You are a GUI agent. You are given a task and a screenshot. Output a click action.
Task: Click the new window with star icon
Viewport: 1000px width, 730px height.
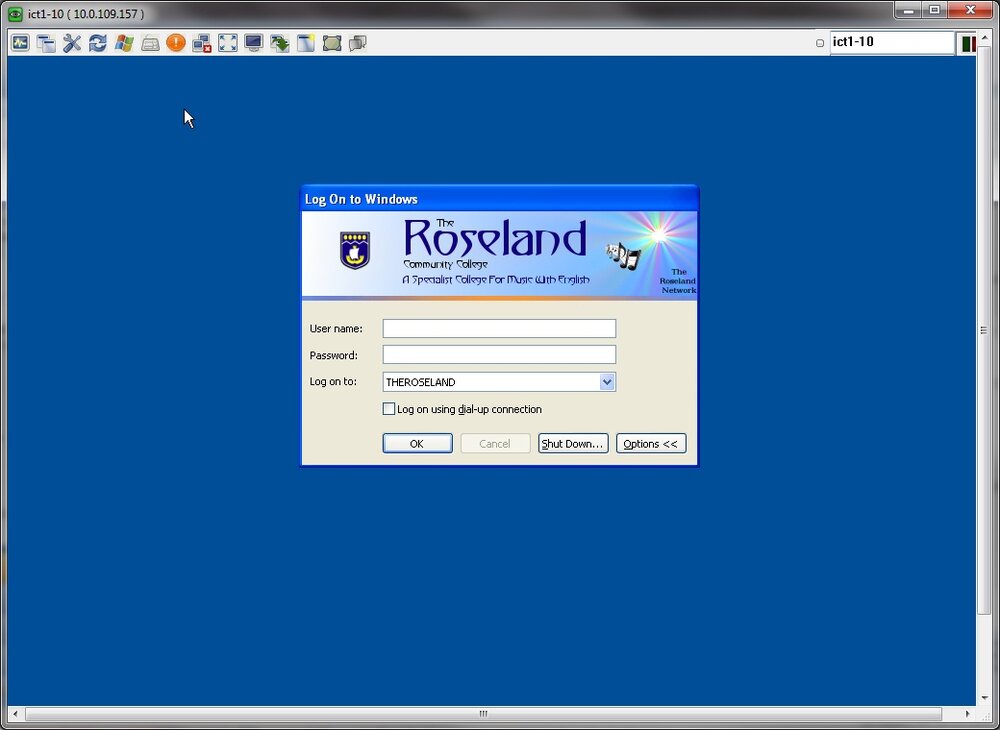tap(305, 43)
